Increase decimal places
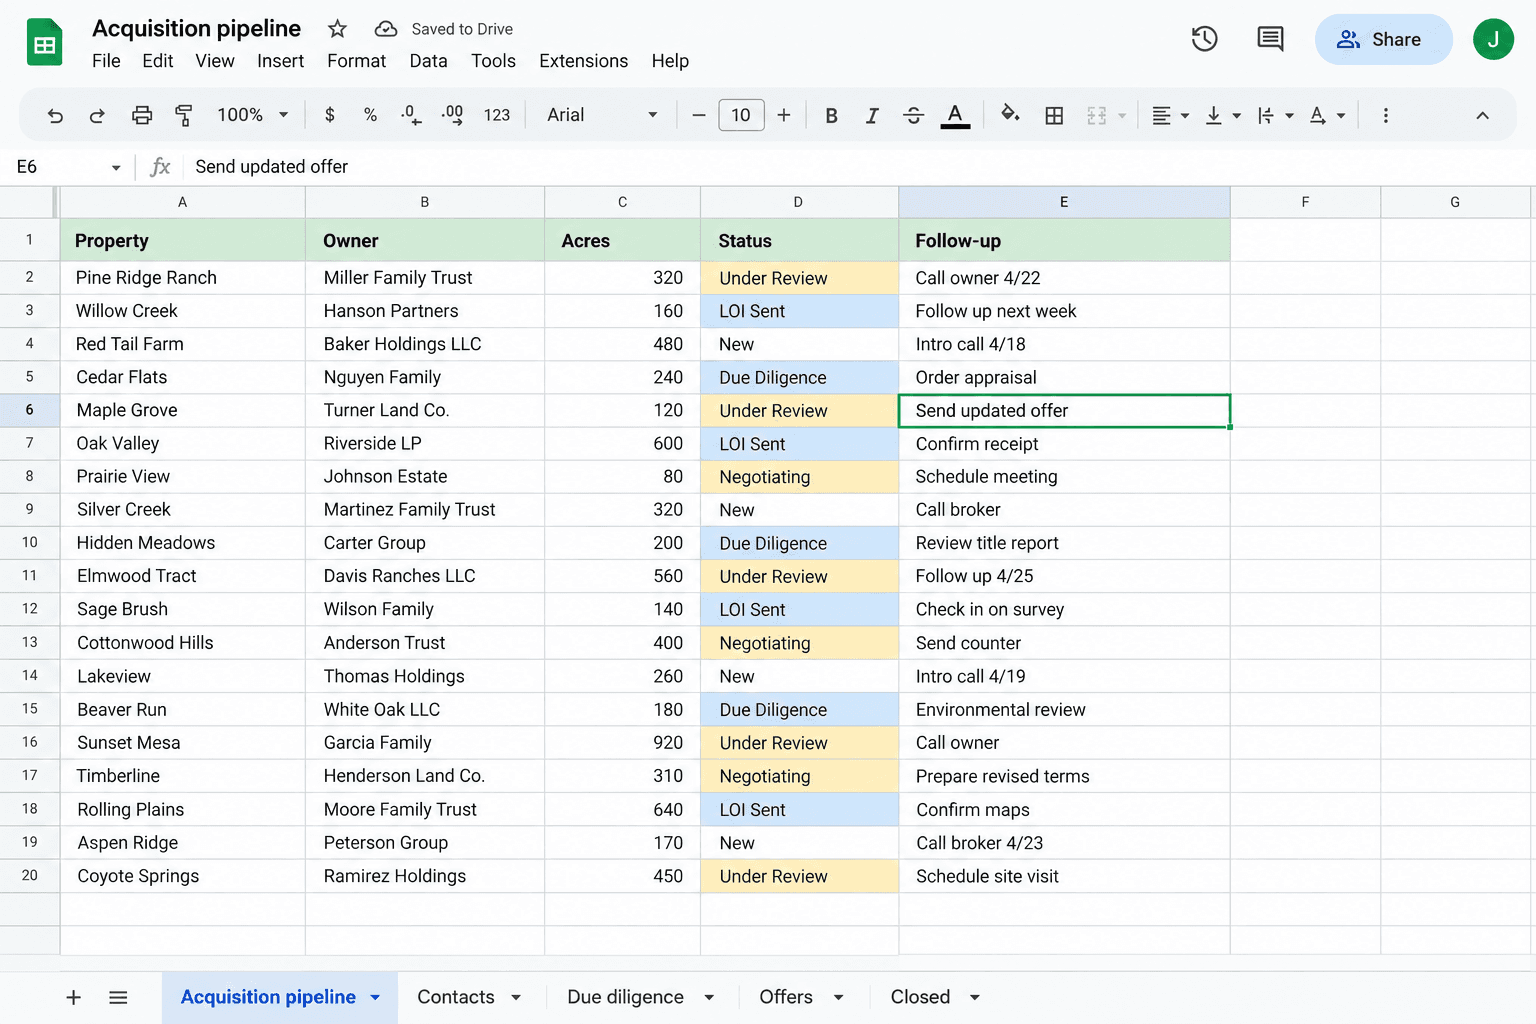 point(452,115)
